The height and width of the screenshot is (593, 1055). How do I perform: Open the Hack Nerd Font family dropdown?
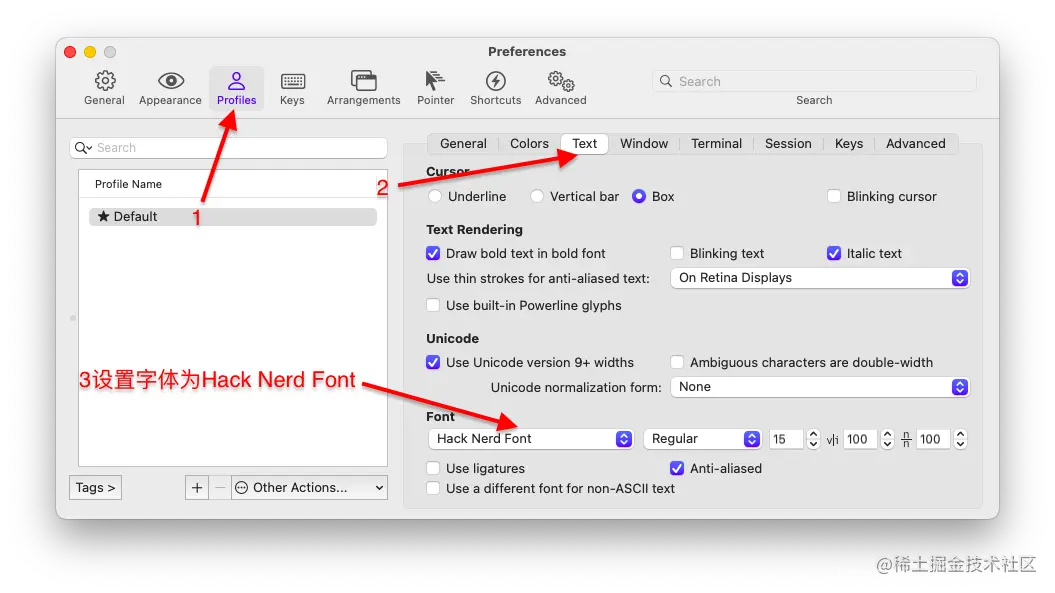pyautogui.click(x=530, y=439)
